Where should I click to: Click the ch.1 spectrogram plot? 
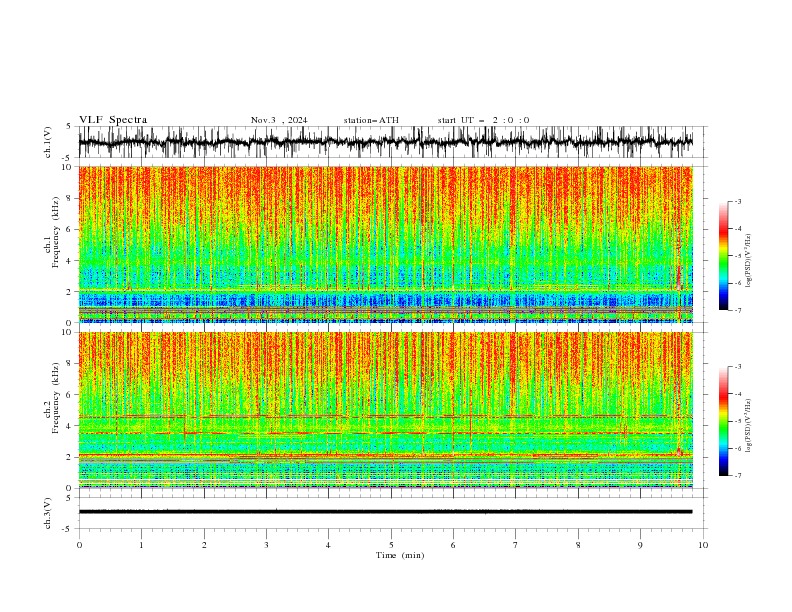point(385,244)
